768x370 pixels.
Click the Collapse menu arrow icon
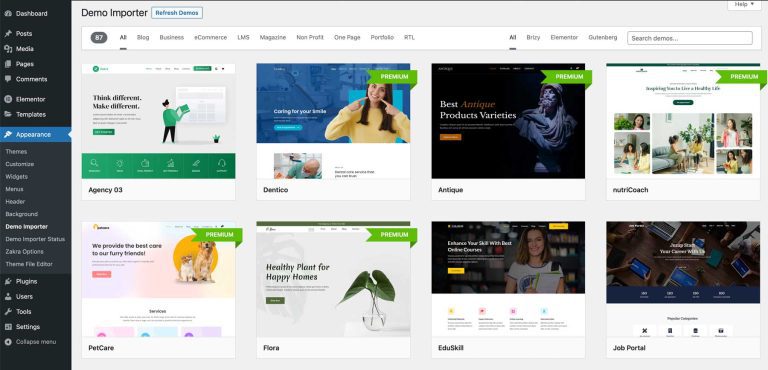[x=8, y=342]
